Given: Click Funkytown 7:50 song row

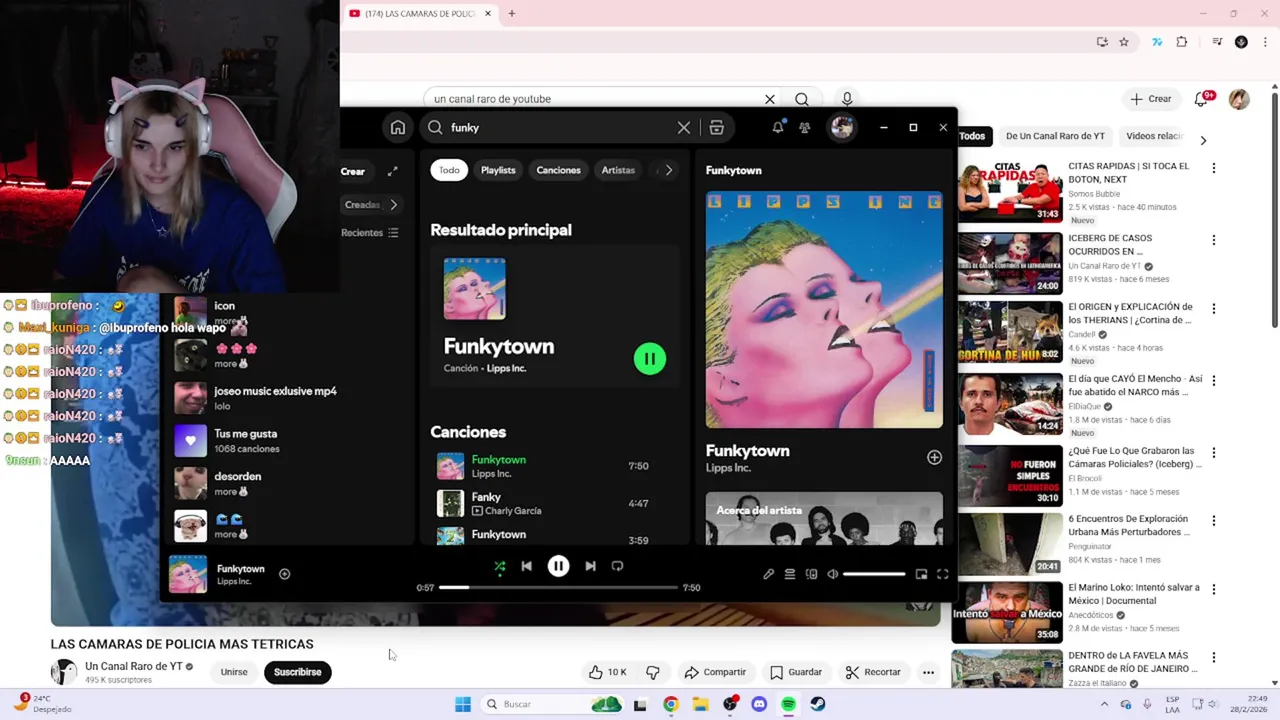Looking at the screenshot, I should pyautogui.click(x=554, y=466).
